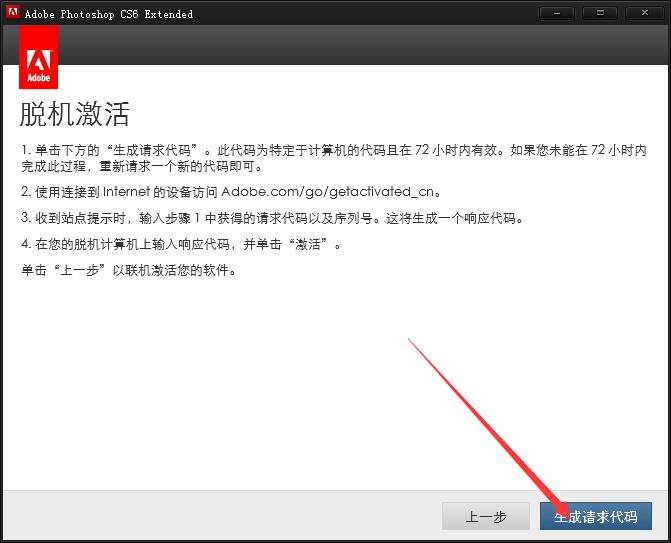Click the 脱机激活 heading
The width and height of the screenshot is (671, 543).
click(x=74, y=114)
